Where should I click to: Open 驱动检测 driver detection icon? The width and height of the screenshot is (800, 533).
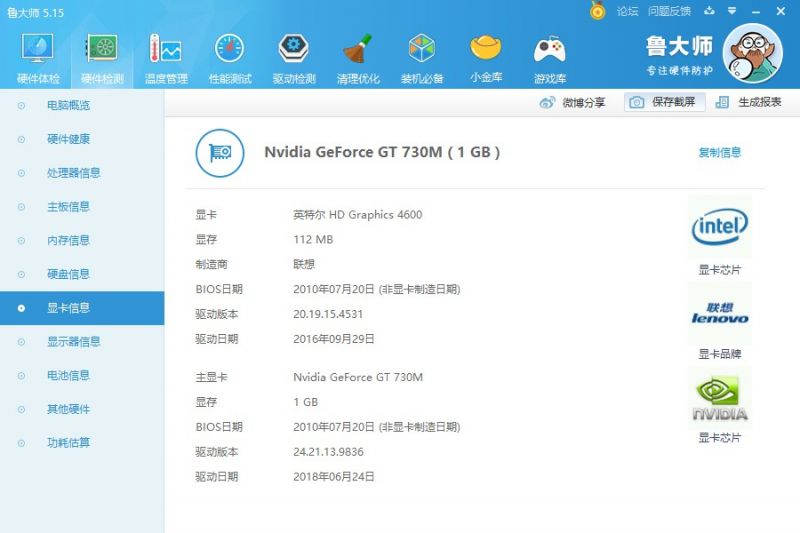coord(294,48)
